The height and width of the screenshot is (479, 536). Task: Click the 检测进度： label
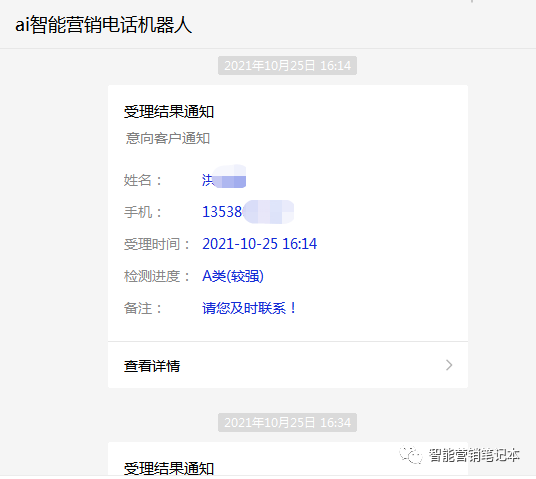coord(157,276)
